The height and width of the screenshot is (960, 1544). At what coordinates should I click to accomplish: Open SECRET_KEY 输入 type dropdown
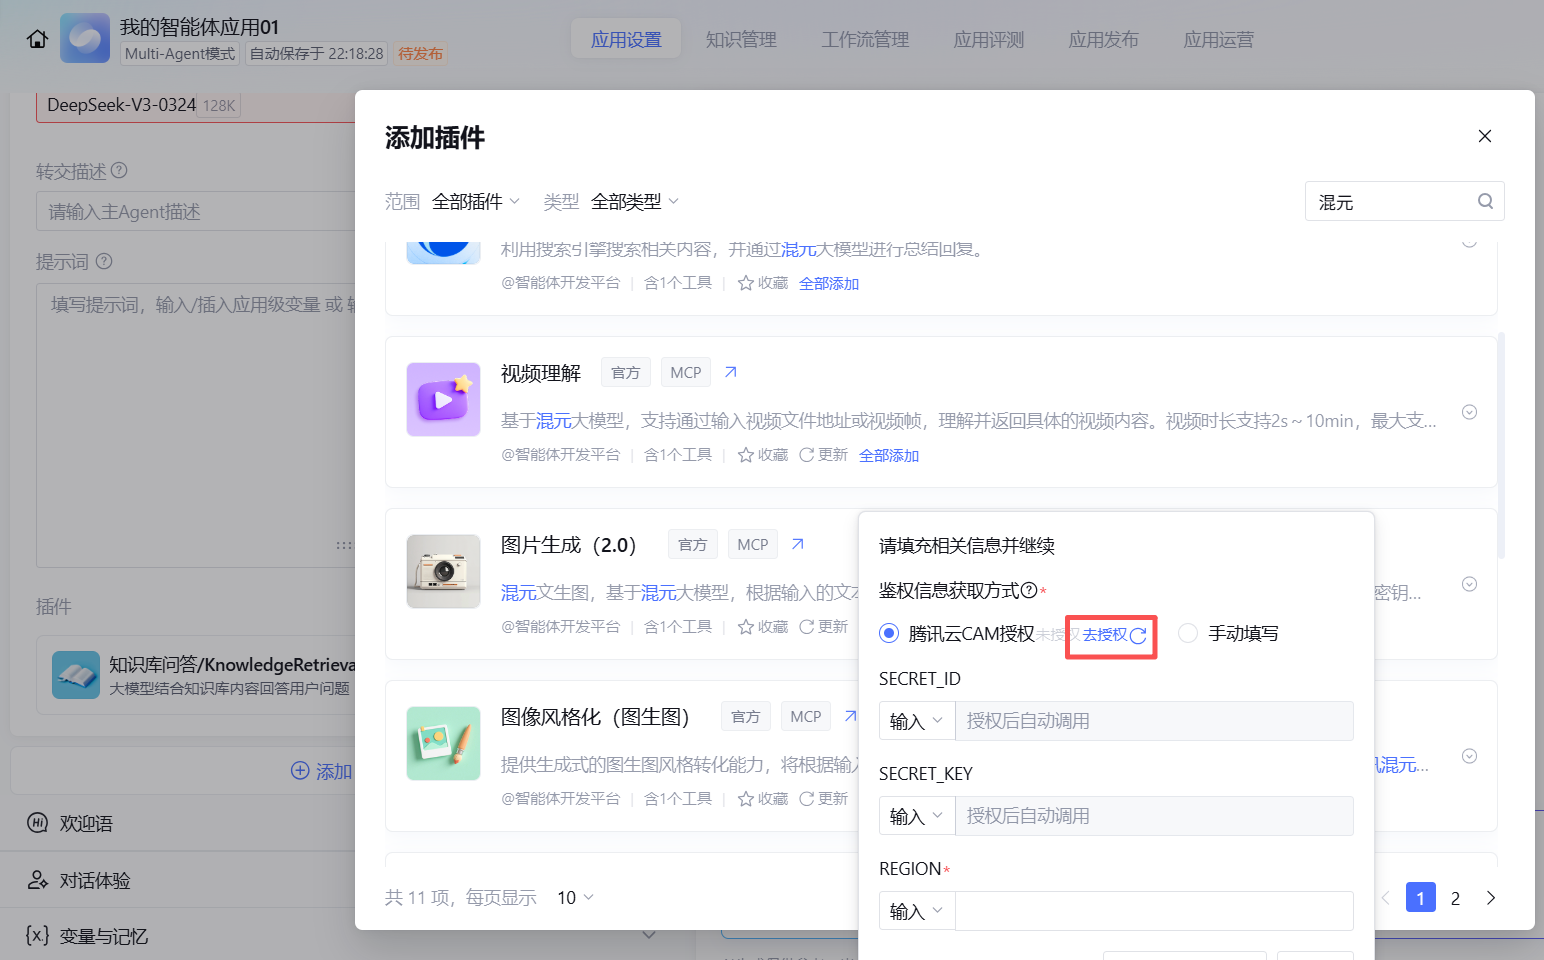tap(917, 816)
